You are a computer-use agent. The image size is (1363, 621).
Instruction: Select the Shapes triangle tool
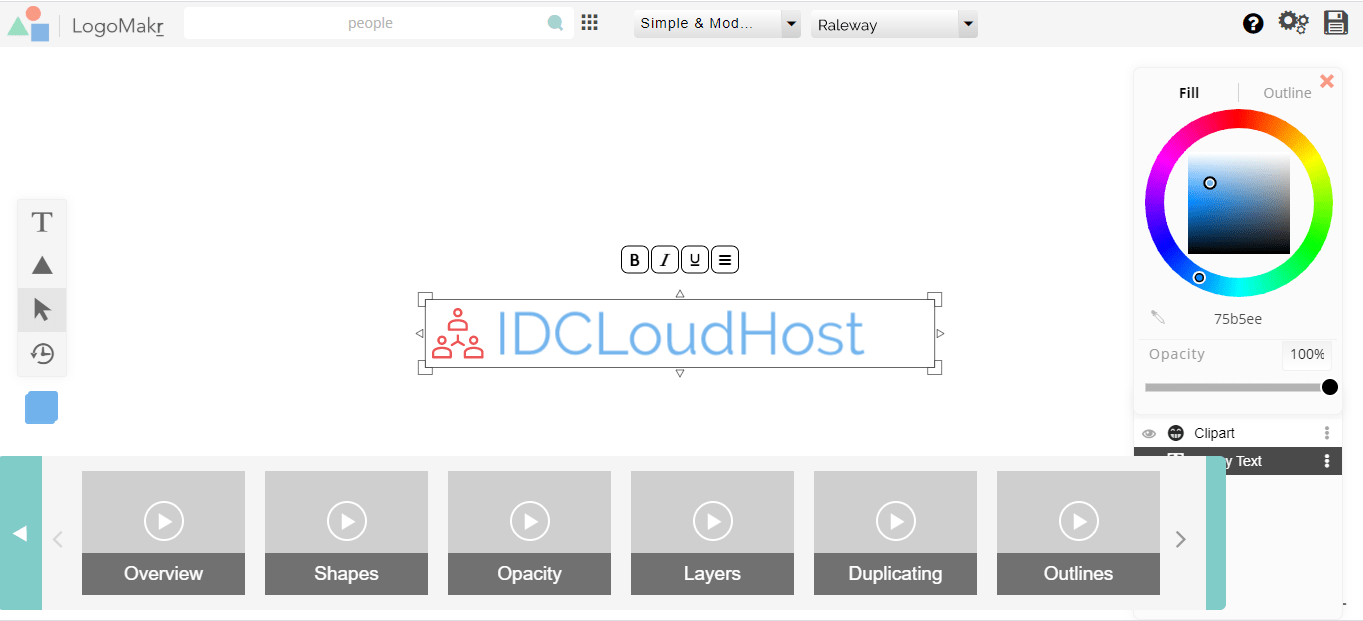(42, 266)
